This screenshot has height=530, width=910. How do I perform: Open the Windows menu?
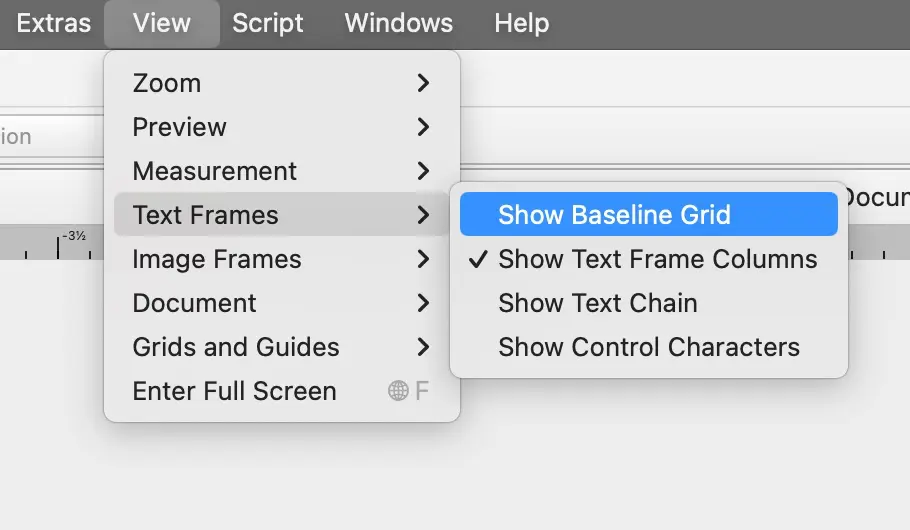click(398, 23)
